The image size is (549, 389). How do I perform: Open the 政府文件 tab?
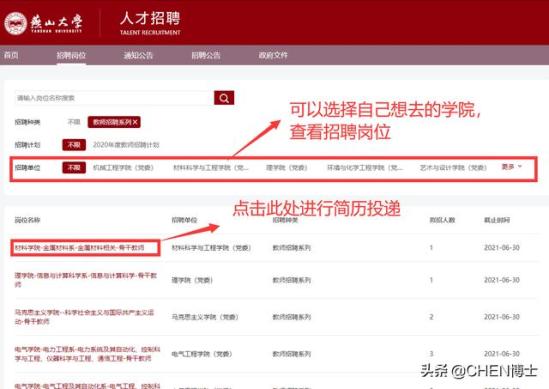[x=273, y=55]
